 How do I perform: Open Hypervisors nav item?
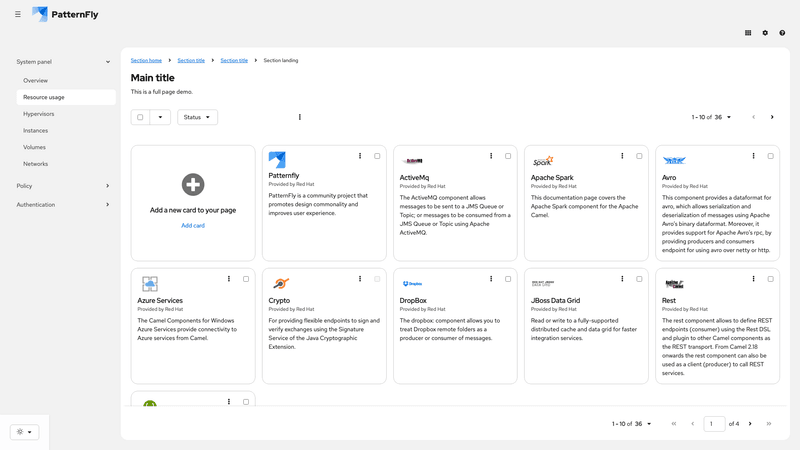click(x=66, y=114)
